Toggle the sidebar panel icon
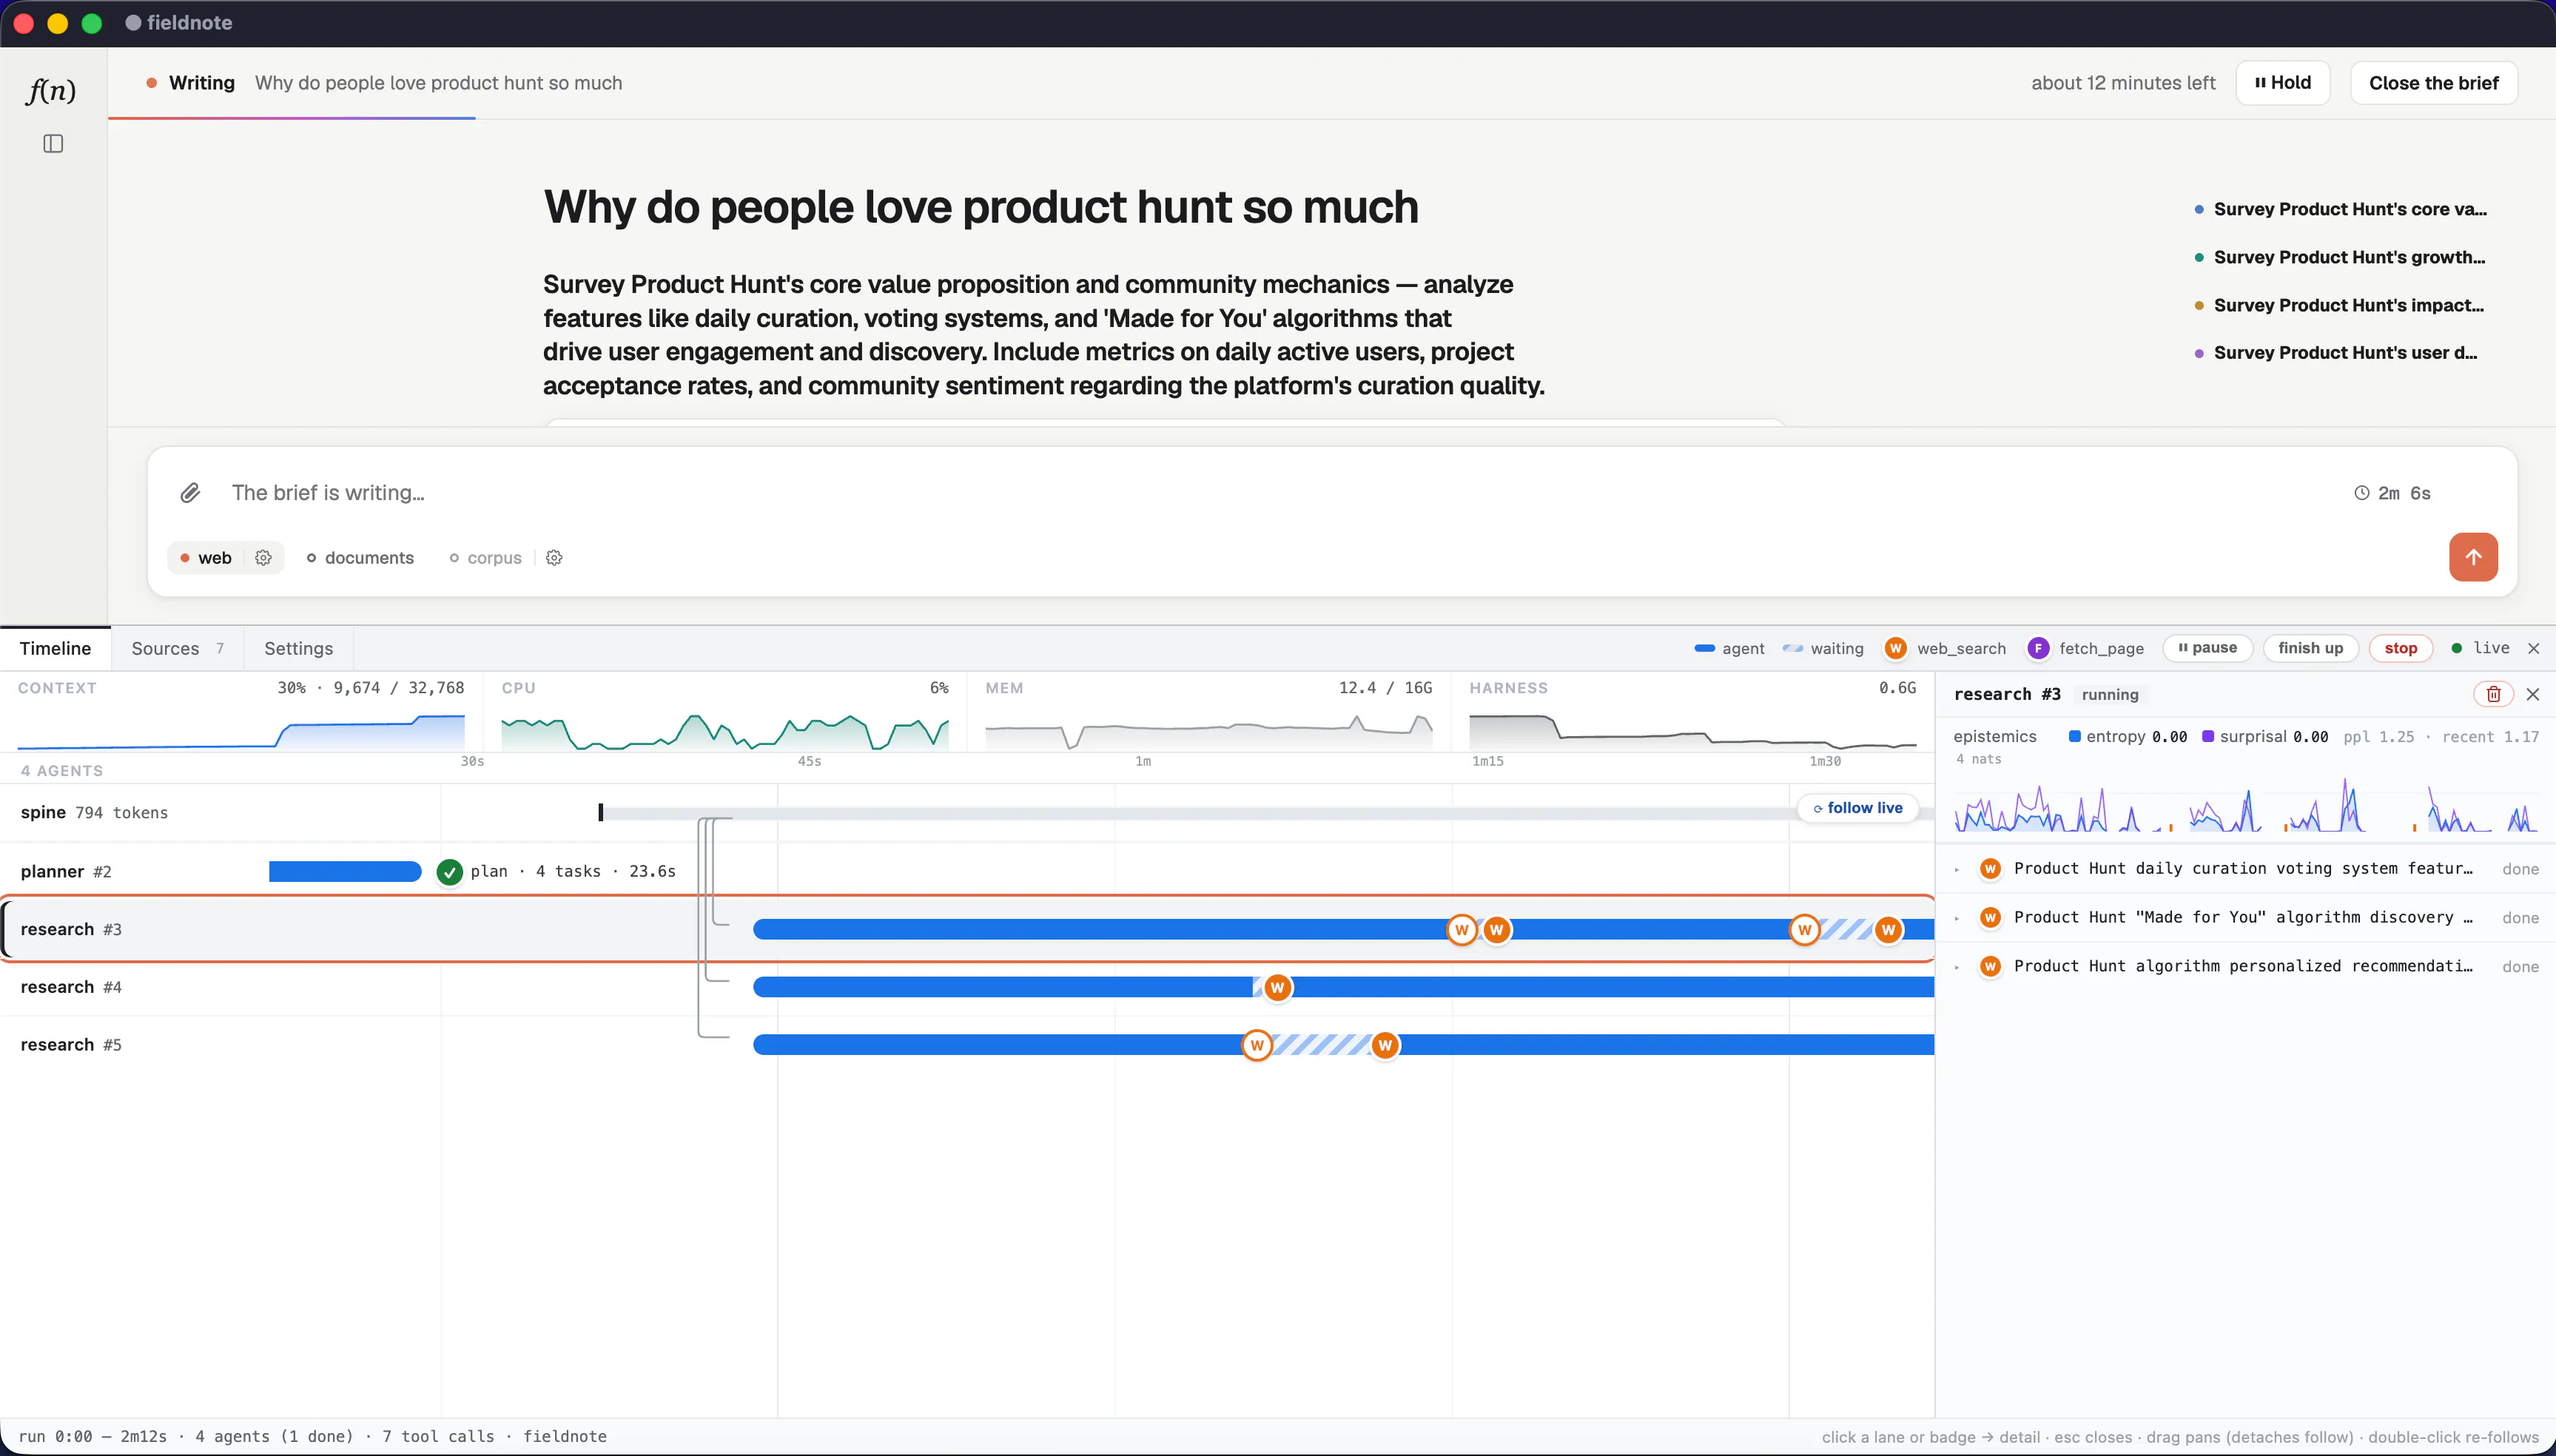The width and height of the screenshot is (2556, 1456). pos(53,144)
